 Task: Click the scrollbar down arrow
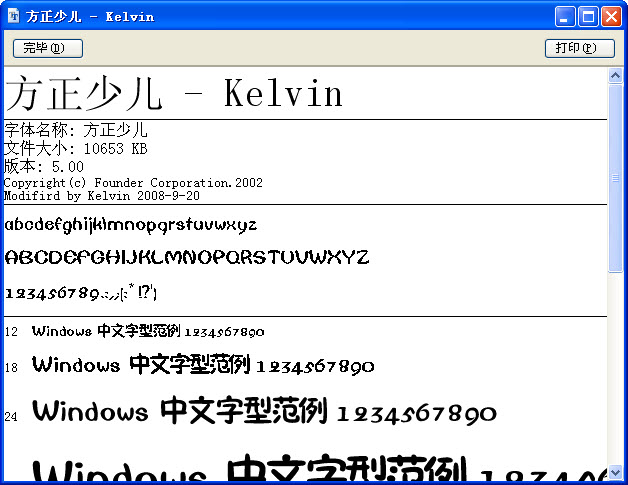[615, 472]
